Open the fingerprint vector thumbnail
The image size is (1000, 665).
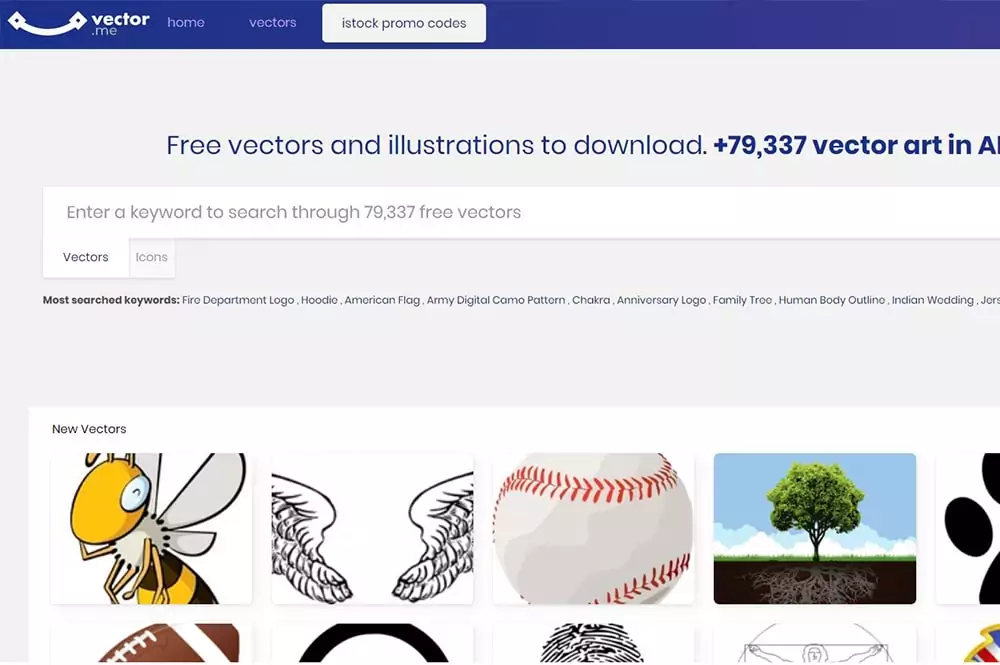tap(593, 643)
